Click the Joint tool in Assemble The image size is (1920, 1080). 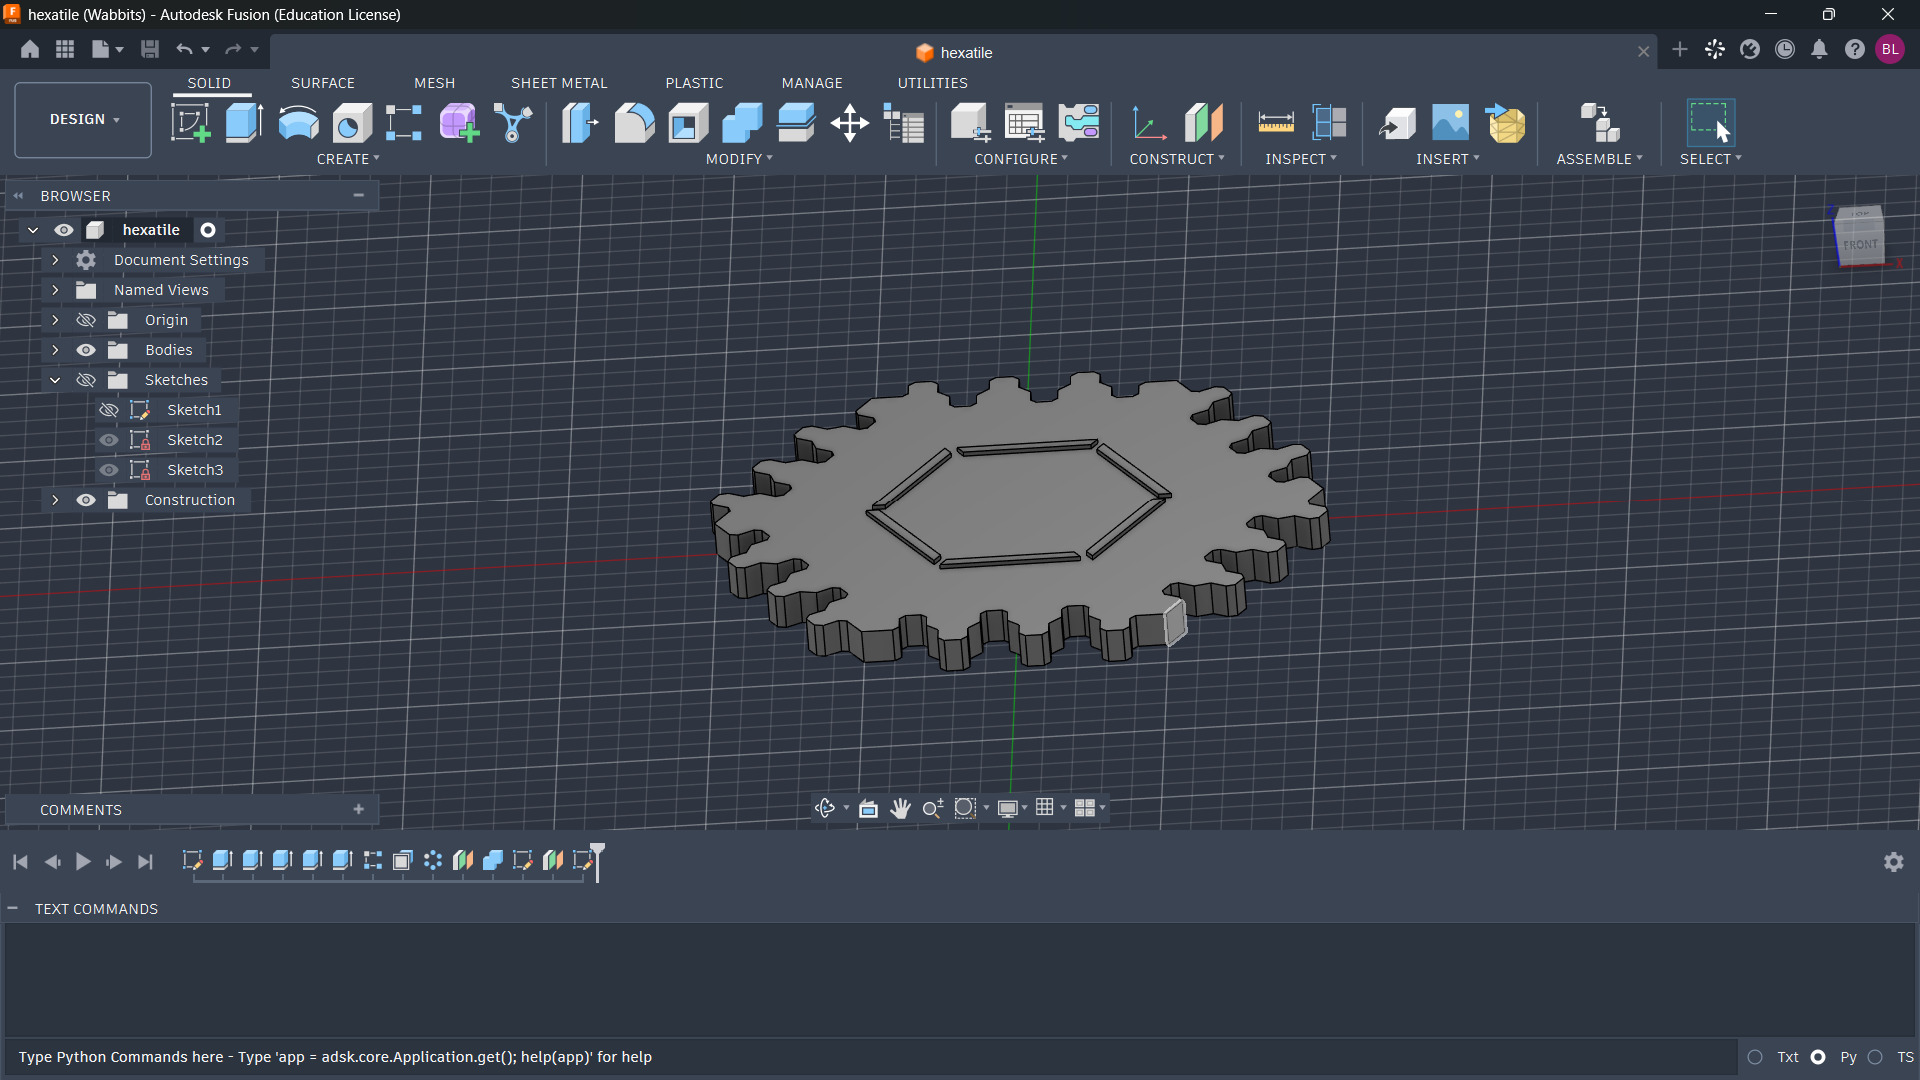[x=1599, y=123]
